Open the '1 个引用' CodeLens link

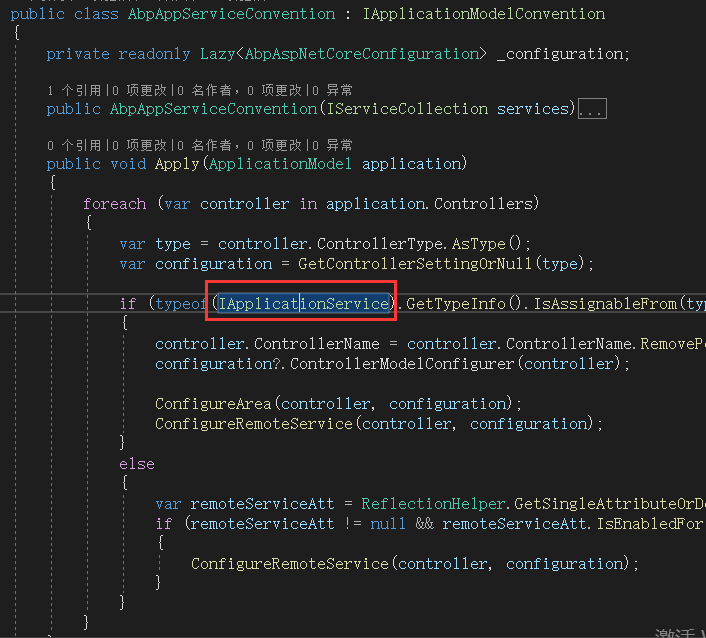pyautogui.click(x=74, y=90)
